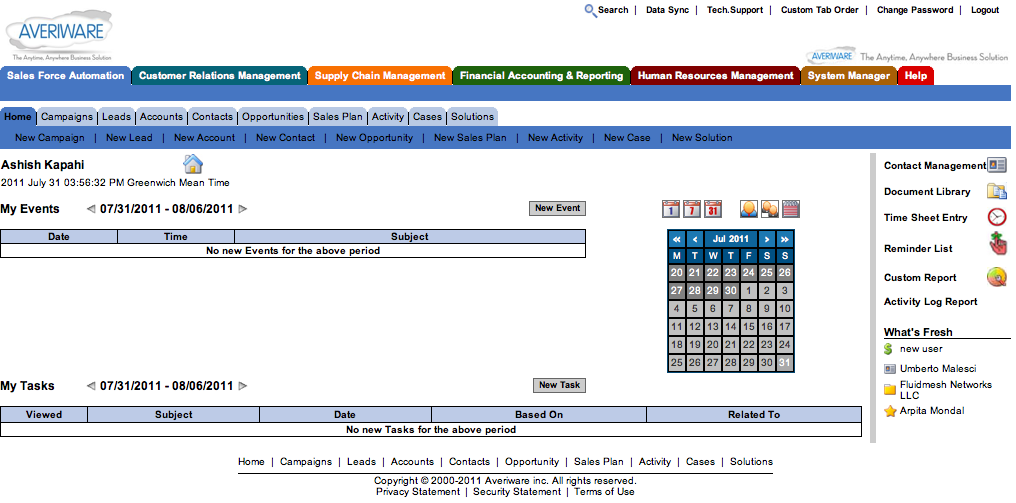Switch to one-day calendar view icon

671,209
